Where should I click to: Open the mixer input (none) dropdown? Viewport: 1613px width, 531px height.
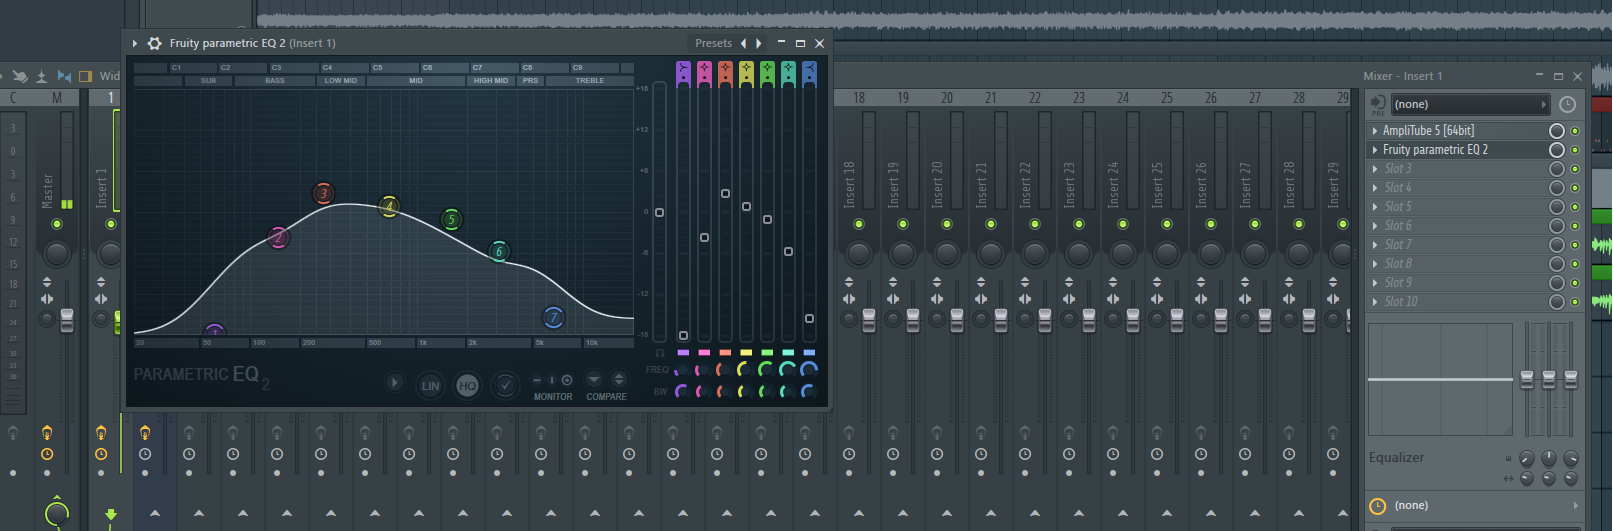[1468, 104]
